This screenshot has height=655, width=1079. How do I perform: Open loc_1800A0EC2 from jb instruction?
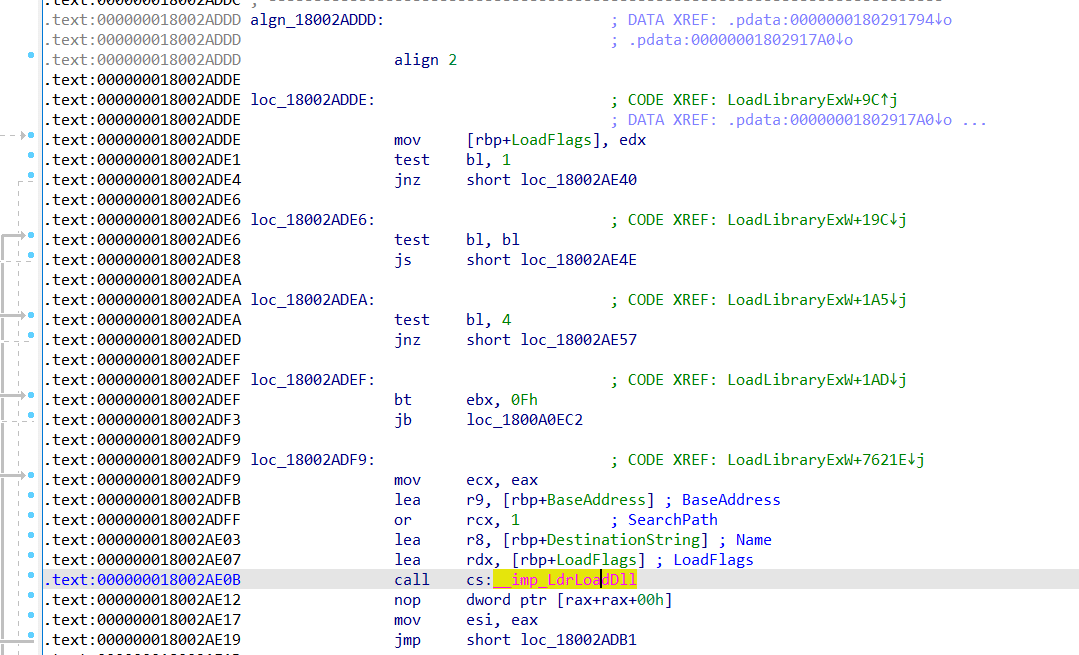524,419
